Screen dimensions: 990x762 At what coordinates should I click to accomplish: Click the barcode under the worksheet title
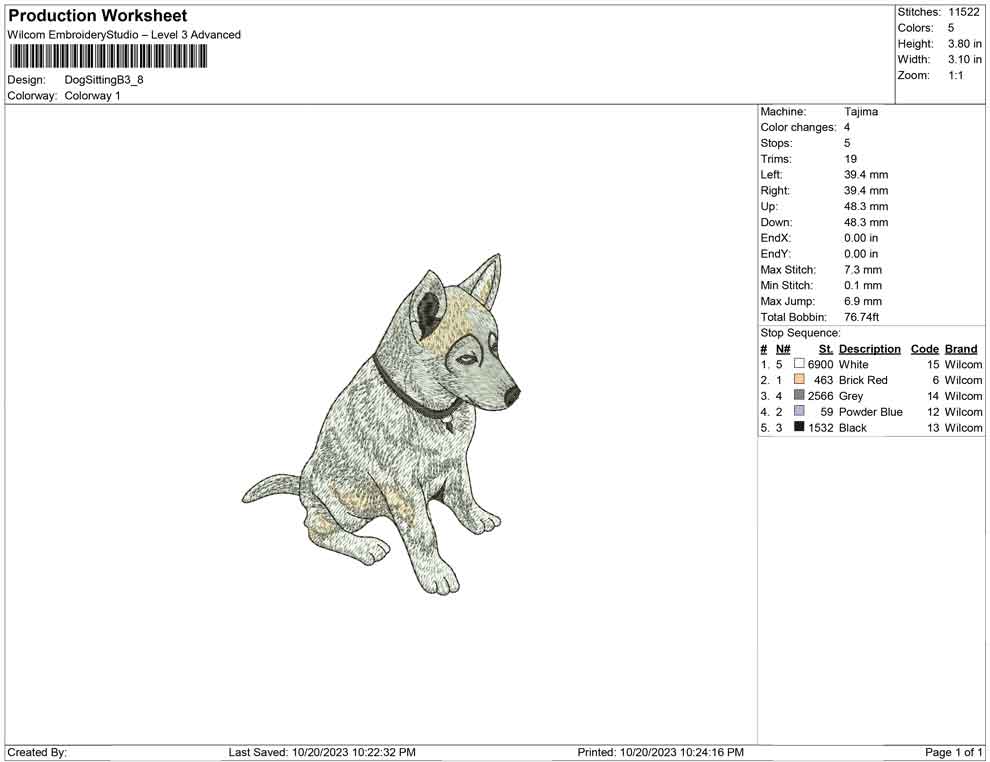109,57
